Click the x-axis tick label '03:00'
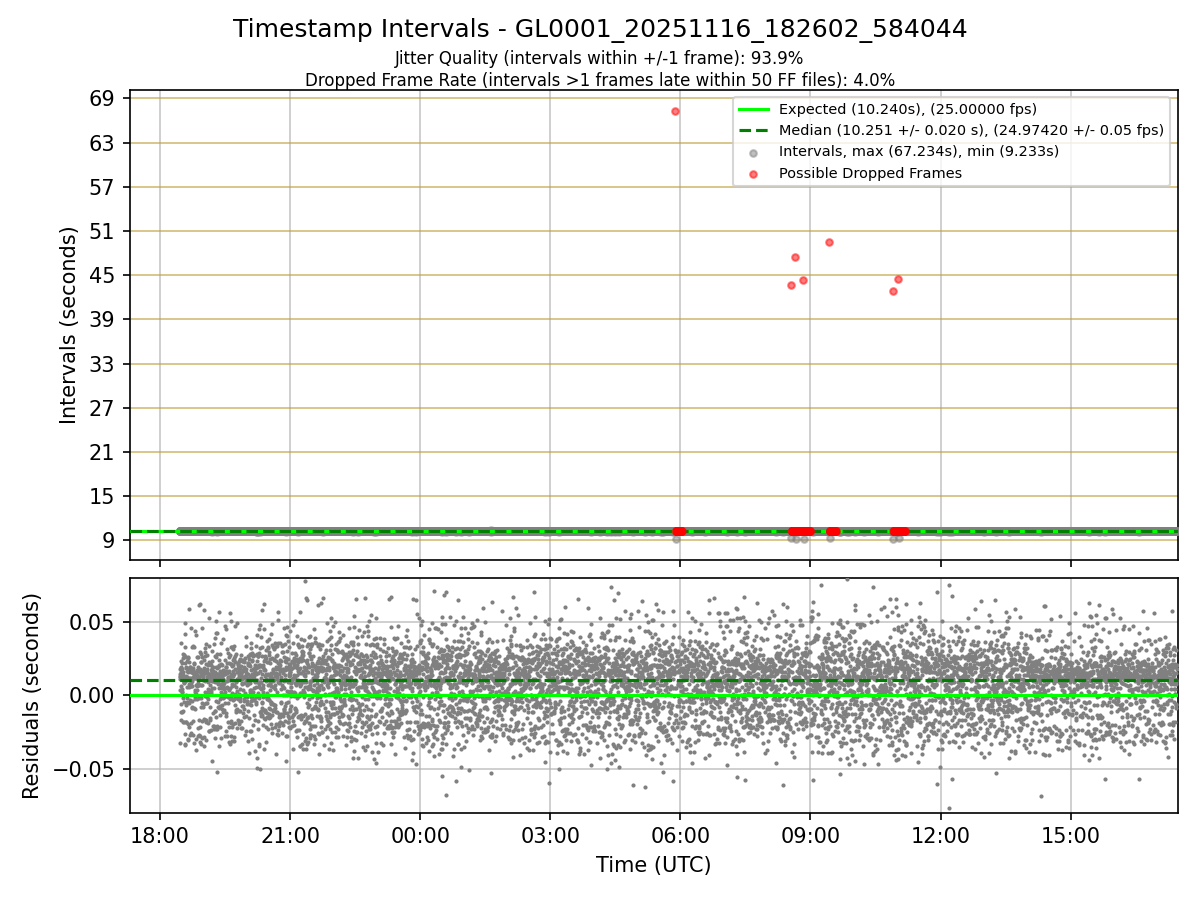Screen dimensions: 1200x900 point(550,835)
